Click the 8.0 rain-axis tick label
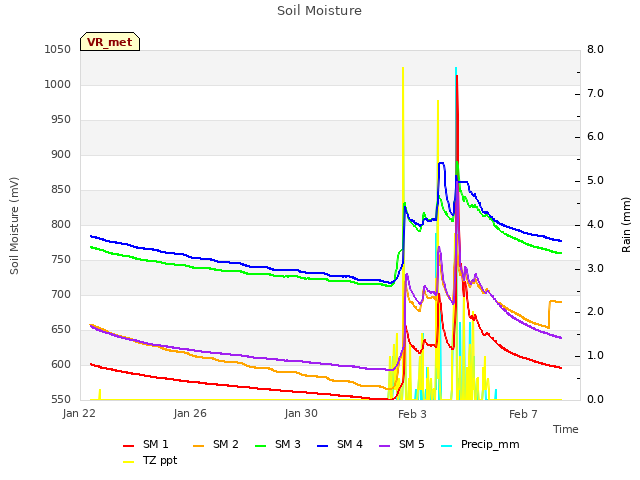 point(596,49)
